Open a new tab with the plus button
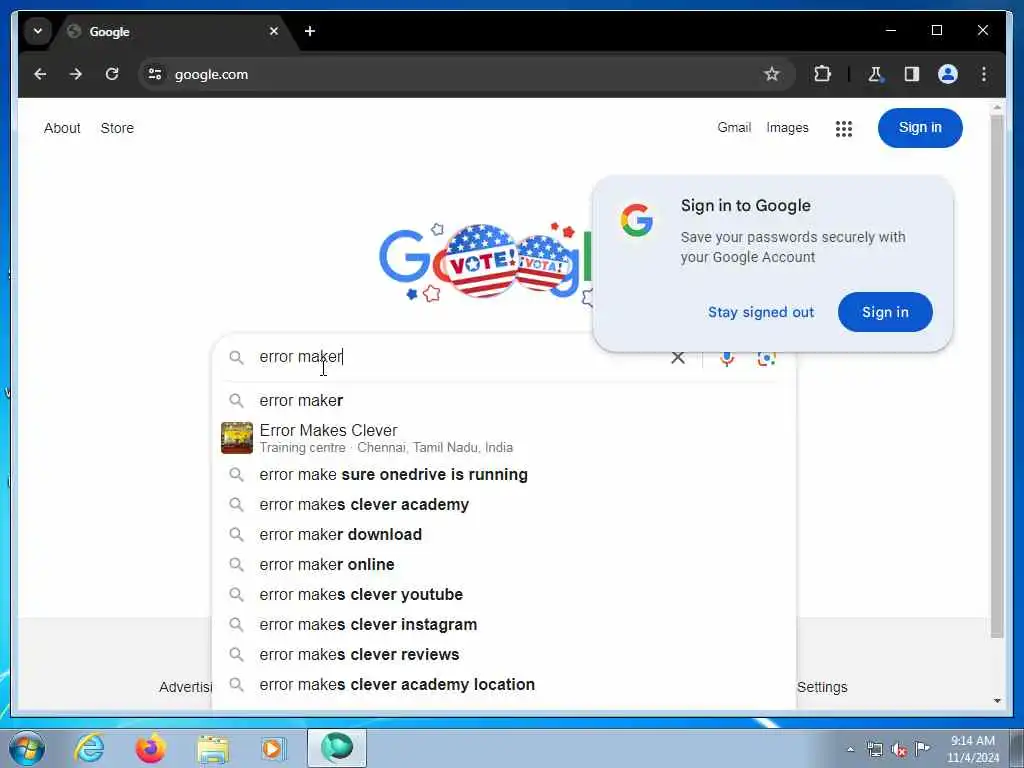This screenshot has width=1024, height=768. point(310,31)
